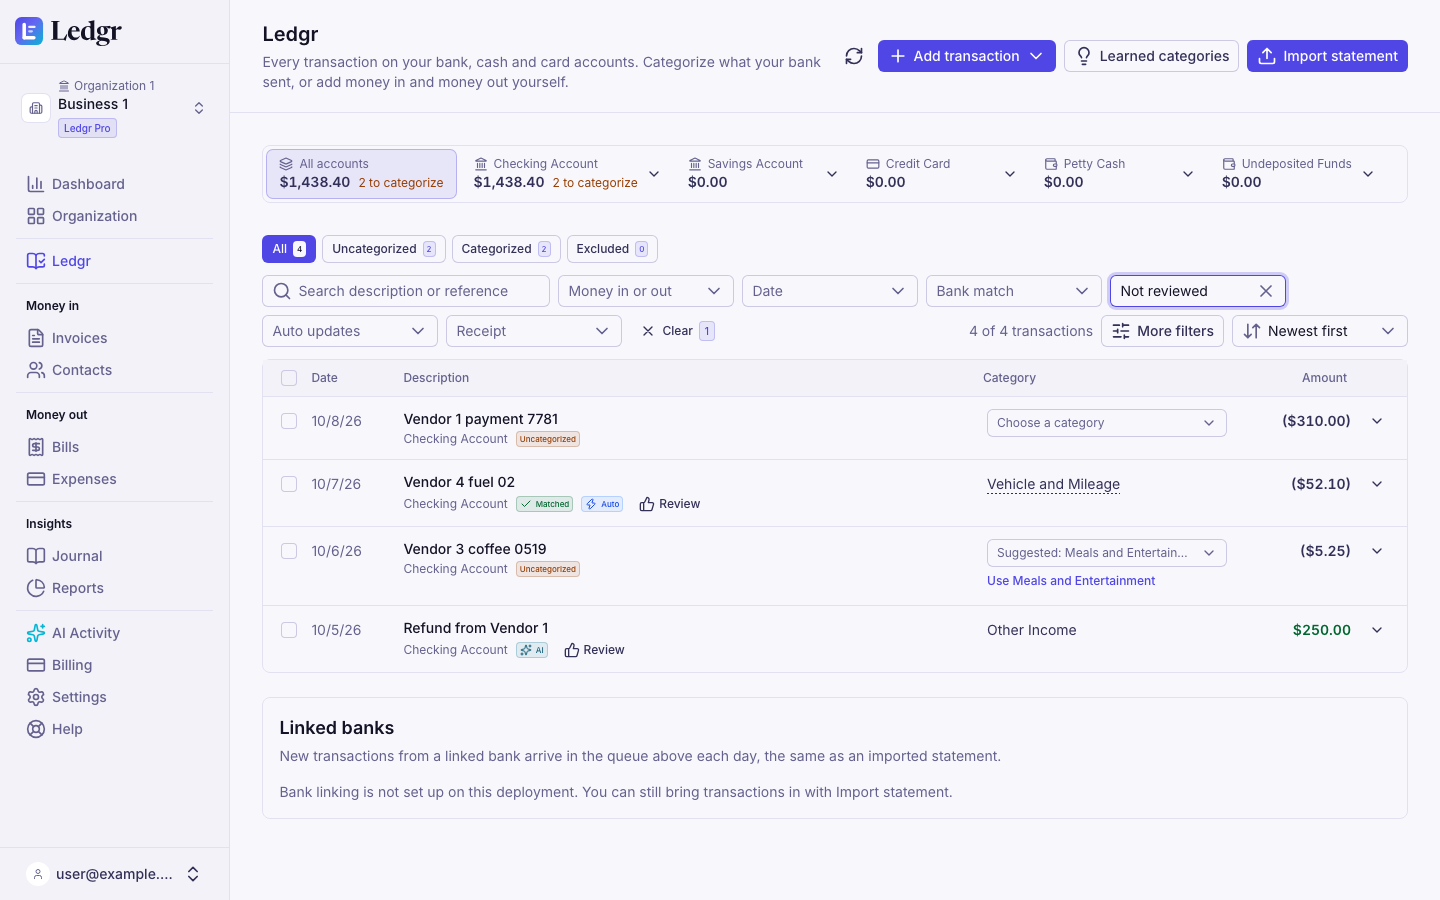The height and width of the screenshot is (900, 1440).
Task: Check the Vendor 4 fuel 02 row
Action: [289, 484]
